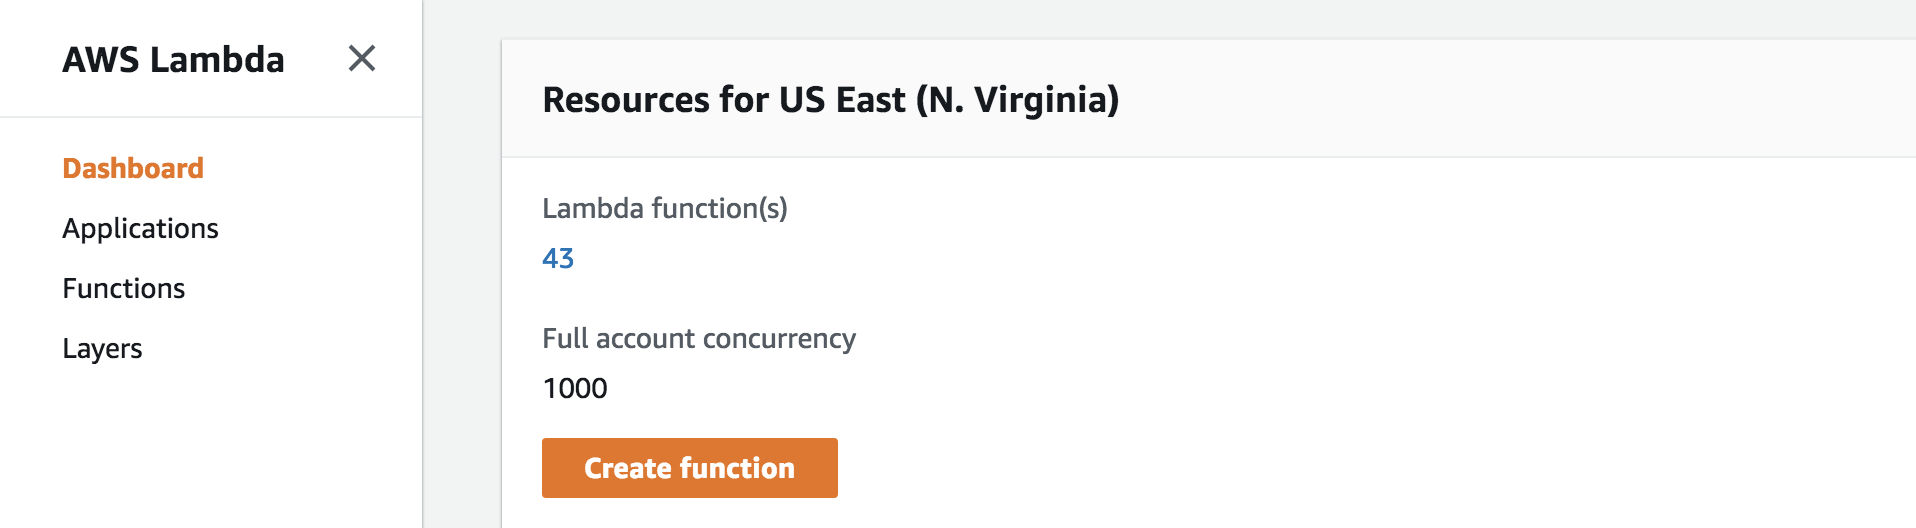
Task: Click the AWS Lambda sidebar title
Action: tap(173, 60)
